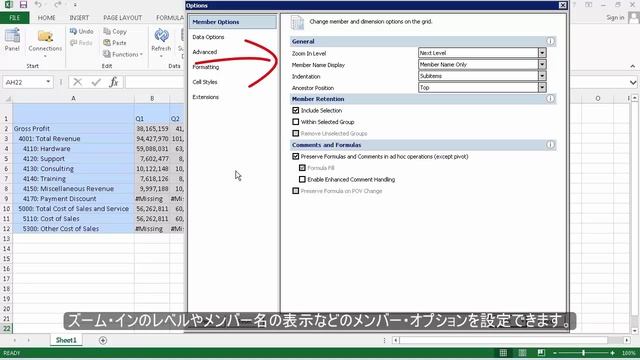Viewport: 640px width, 360px height.
Task: Toggle Remove Unselected Groups checkbox
Action: 296,133
